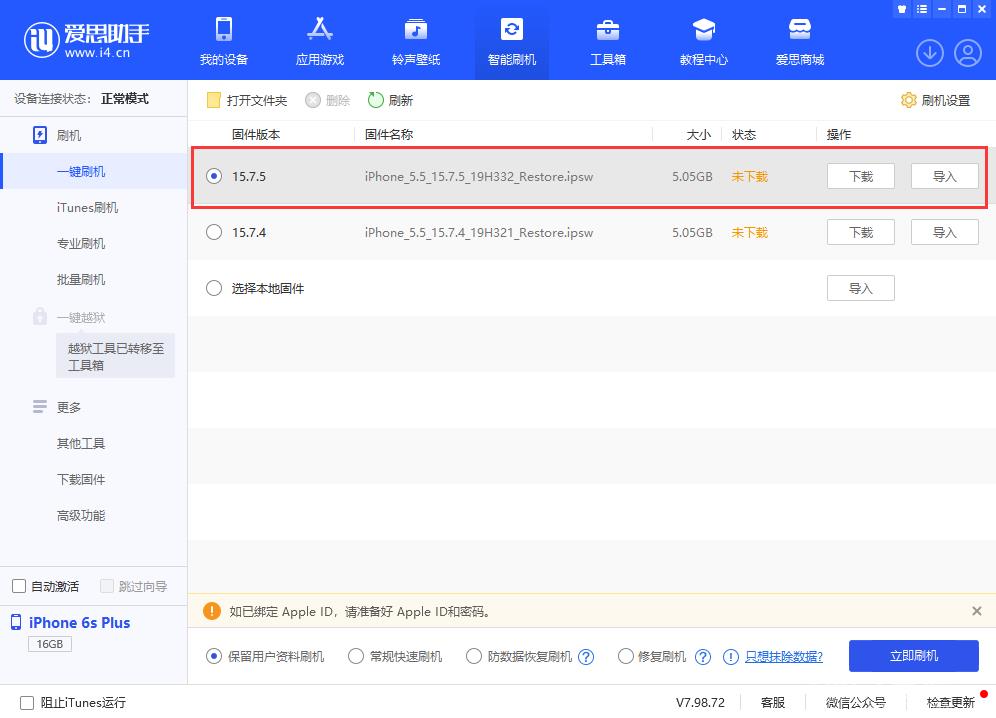
Task: Select the 15.7.4 firmware radio button
Action: click(x=213, y=232)
